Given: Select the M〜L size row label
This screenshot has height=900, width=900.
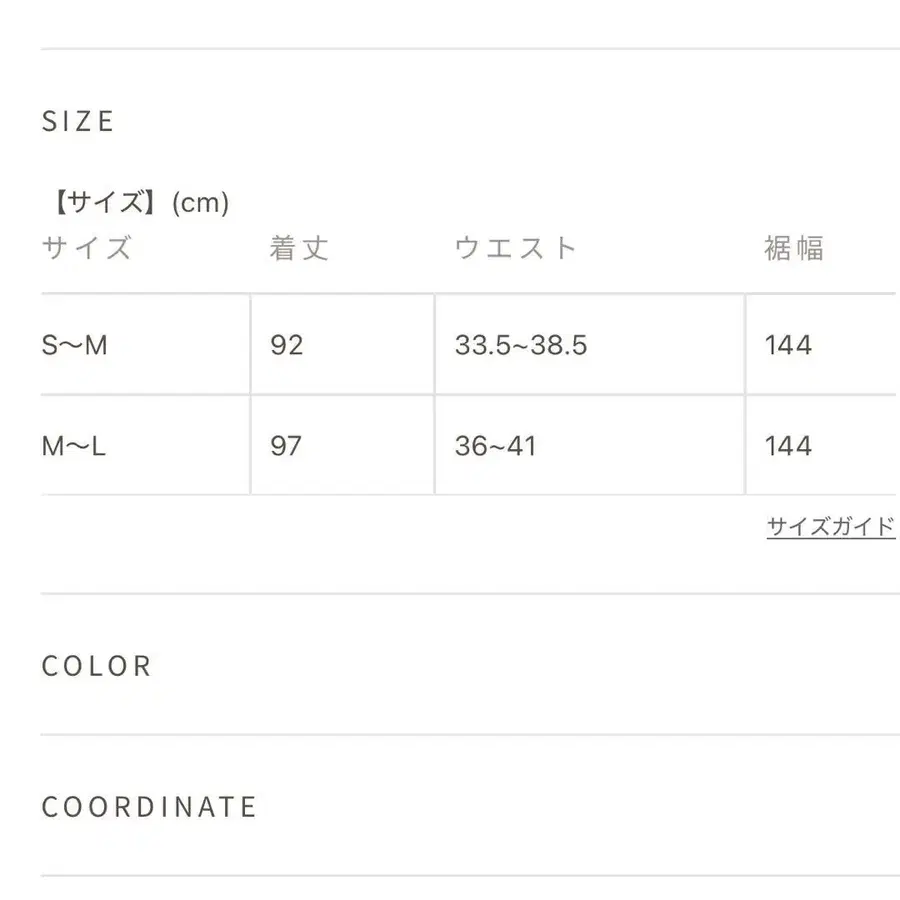Looking at the screenshot, I should 74,446.
